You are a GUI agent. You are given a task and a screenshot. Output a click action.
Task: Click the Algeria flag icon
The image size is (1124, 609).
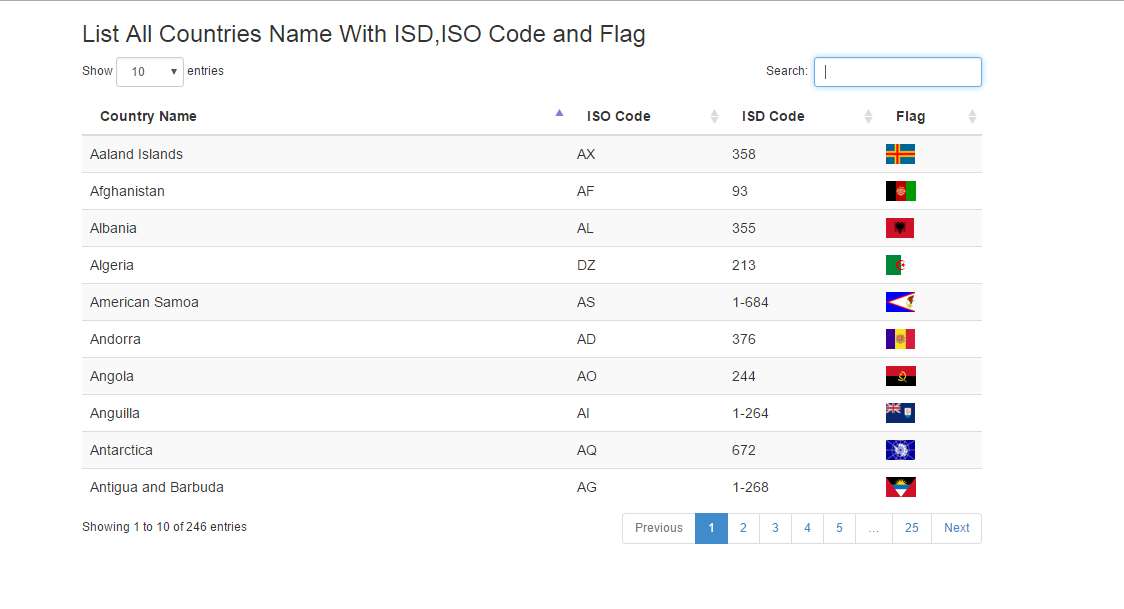click(x=900, y=265)
